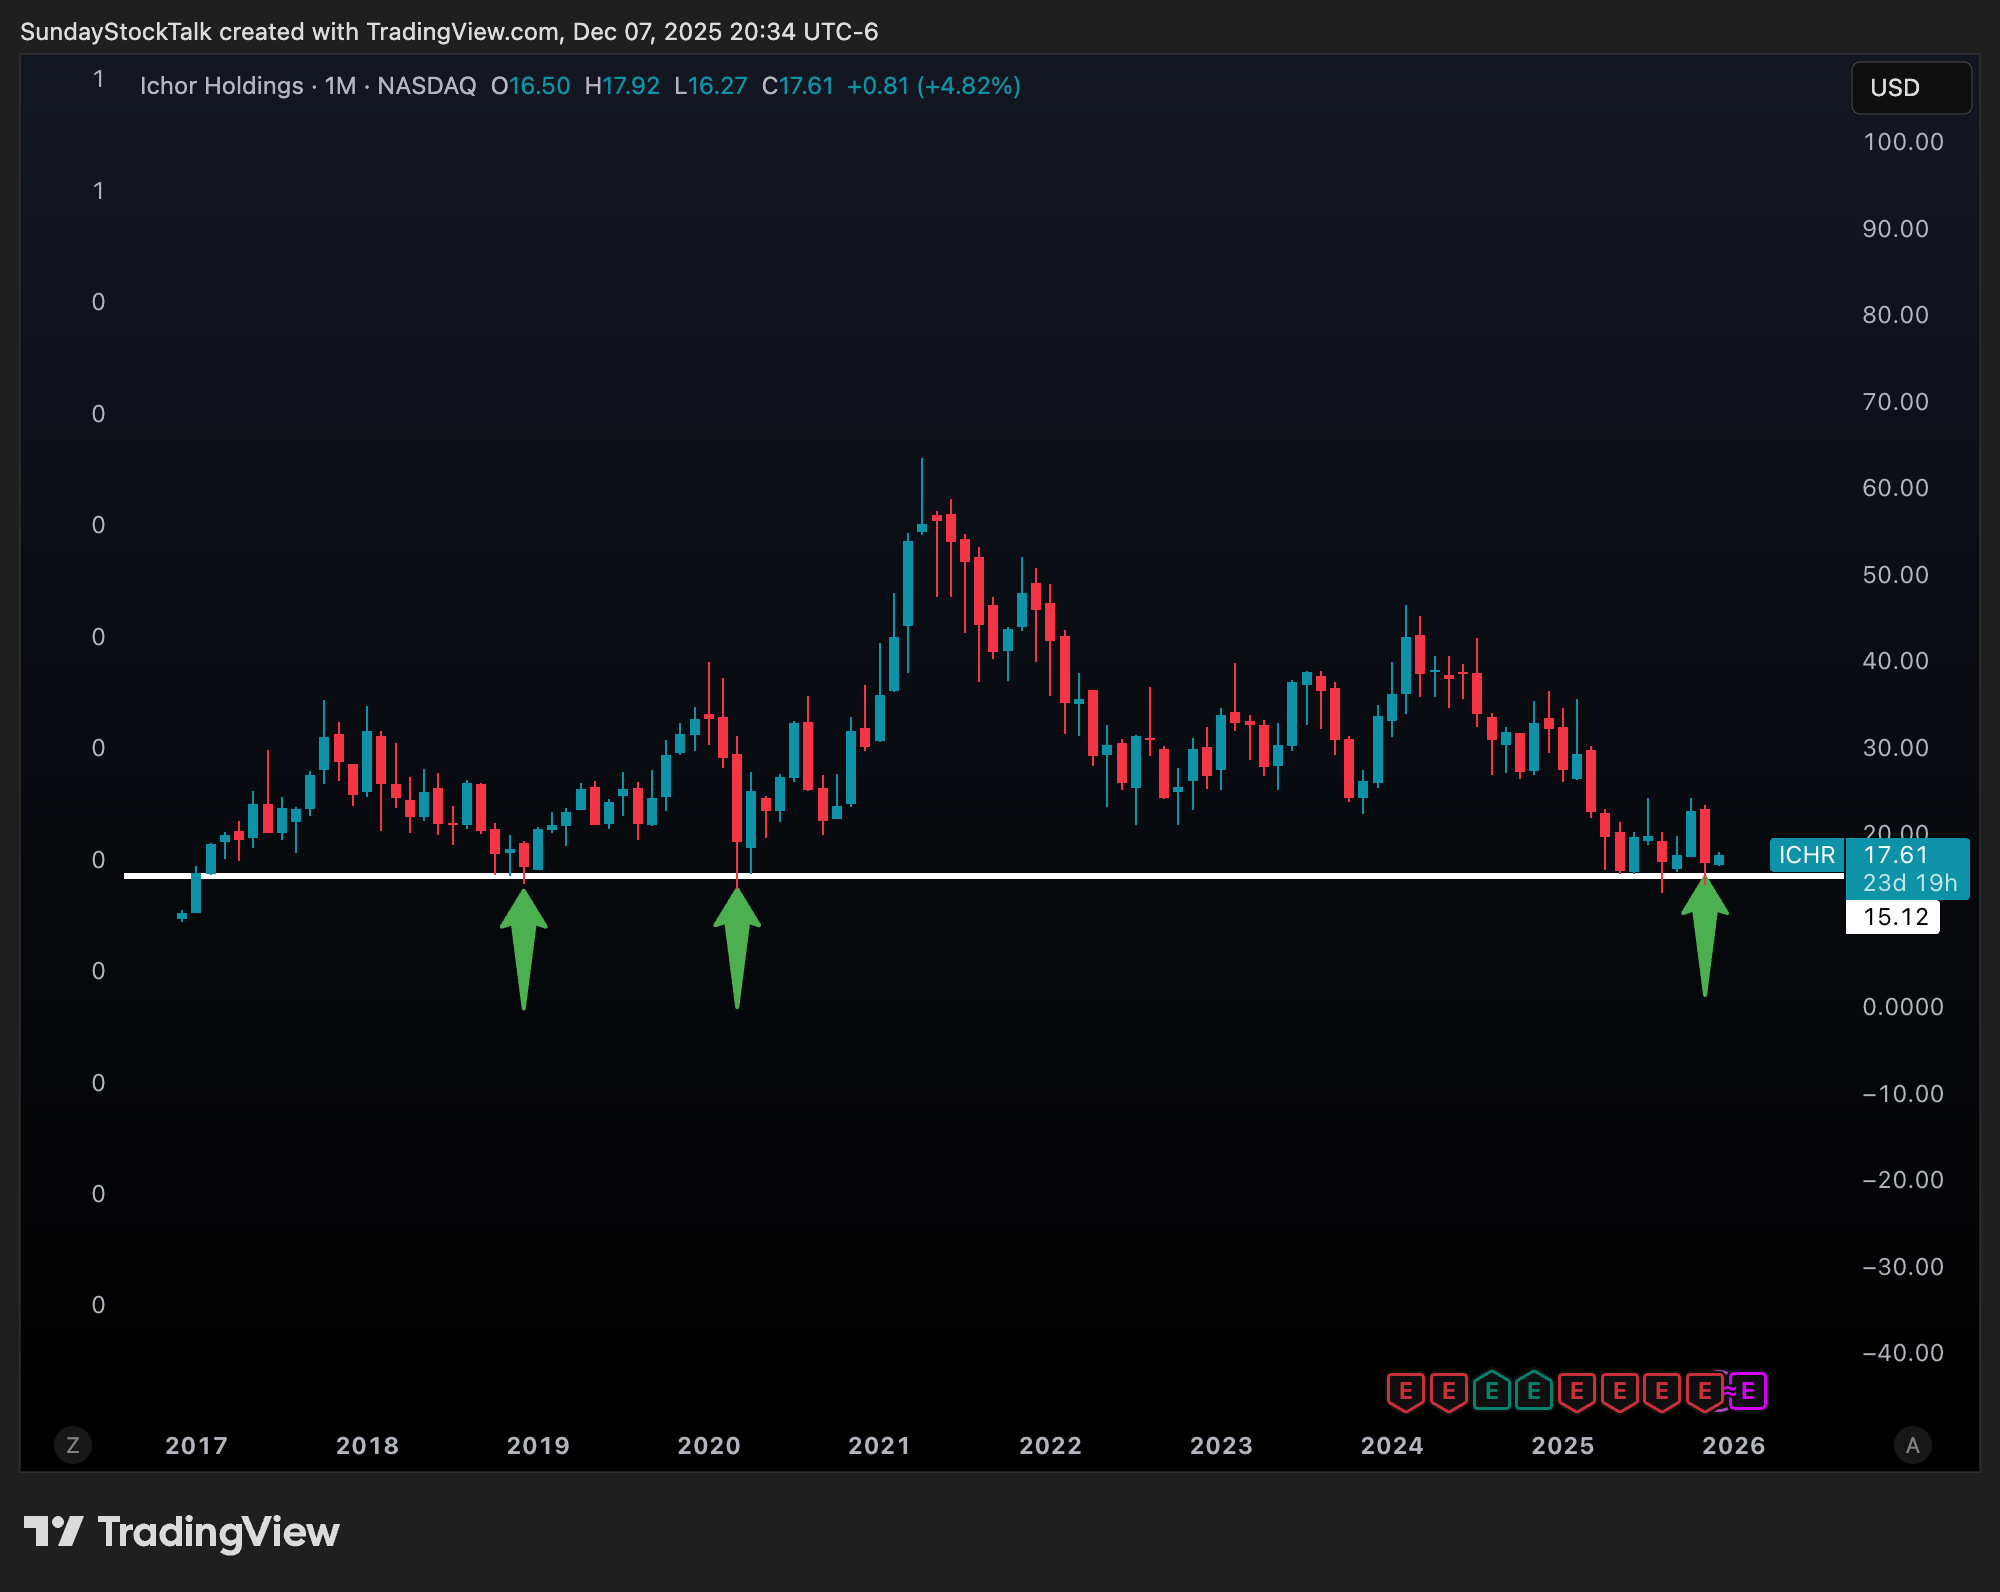Click the 2024 label on the time axis

[x=1391, y=1446]
